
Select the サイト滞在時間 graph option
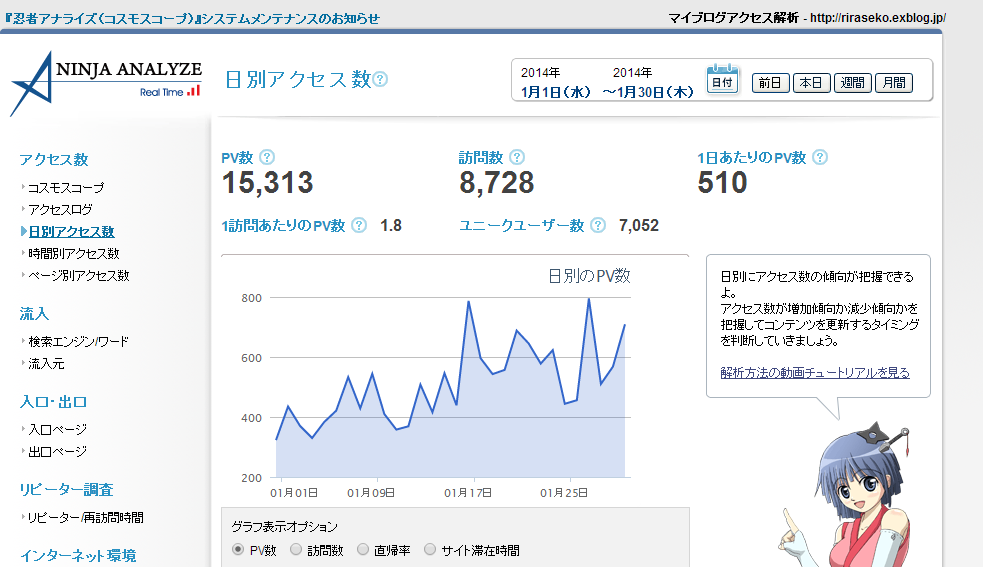(429, 549)
